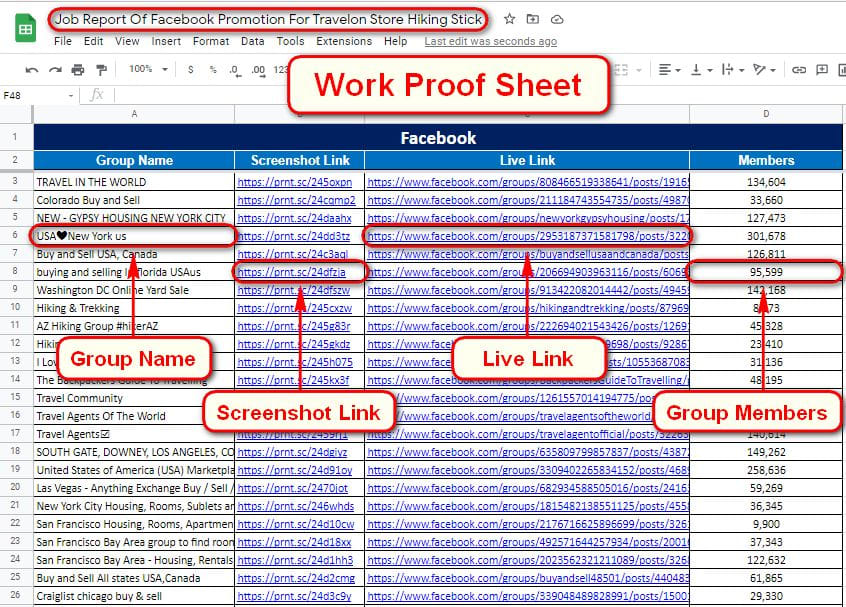The image size is (846, 607).
Task: Select the 'Travel Agents Of The World' cell
Action: click(134, 416)
